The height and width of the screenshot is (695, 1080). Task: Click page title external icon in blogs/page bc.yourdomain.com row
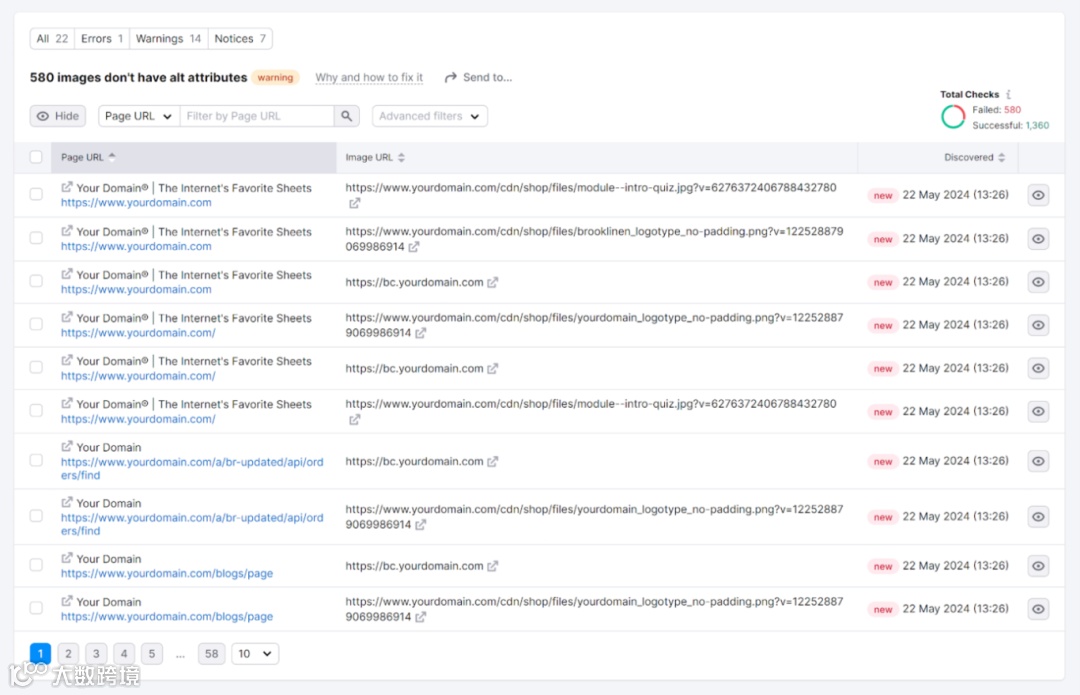click(x=67, y=558)
